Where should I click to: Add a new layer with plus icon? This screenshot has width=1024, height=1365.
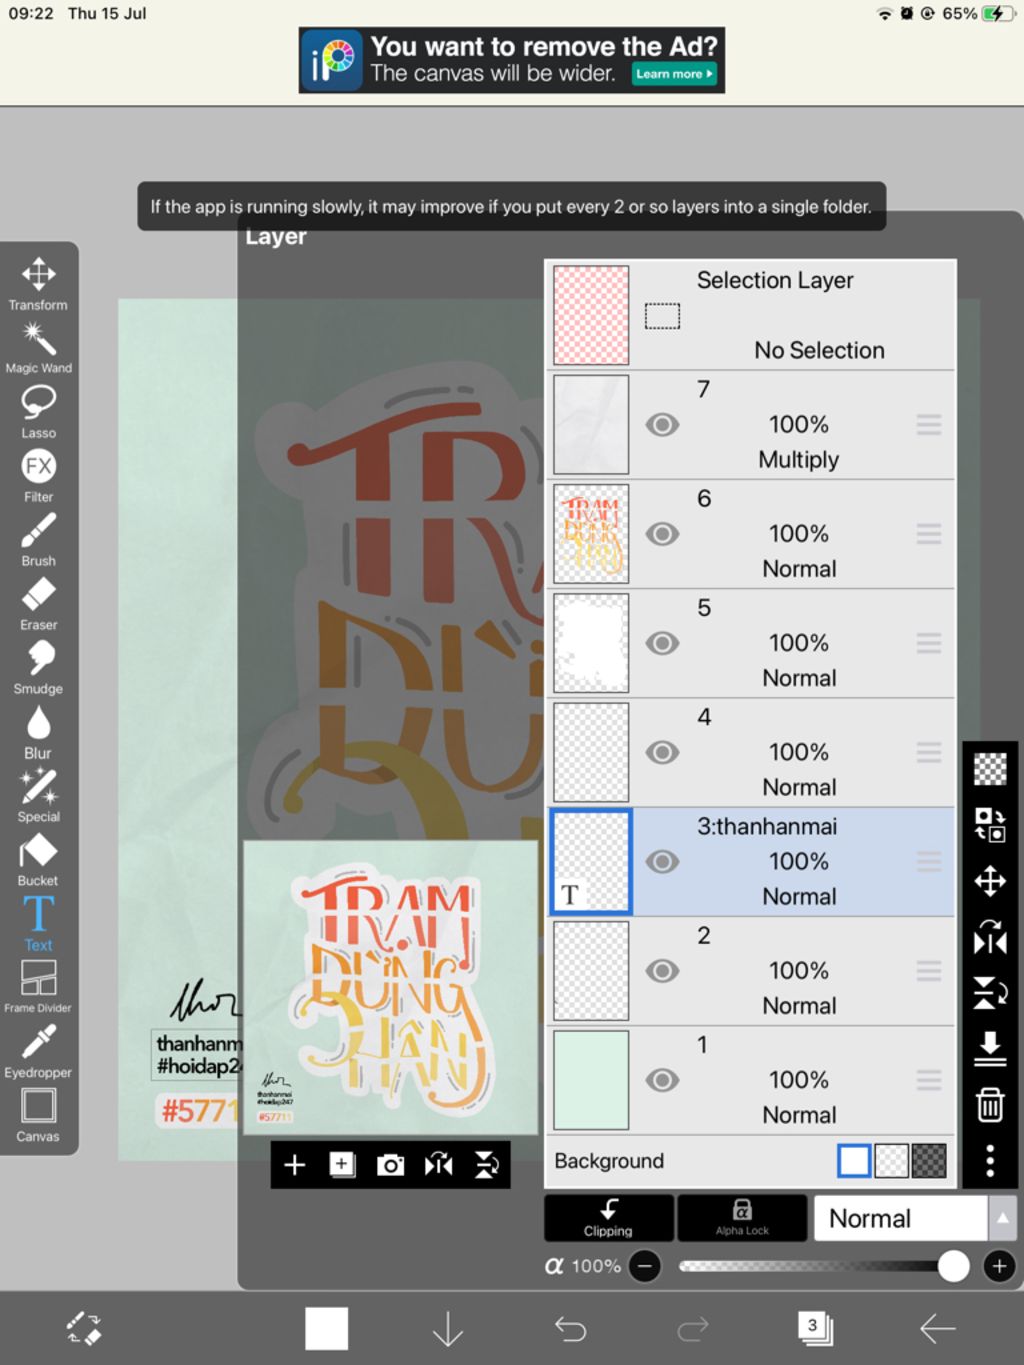[x=294, y=1165]
